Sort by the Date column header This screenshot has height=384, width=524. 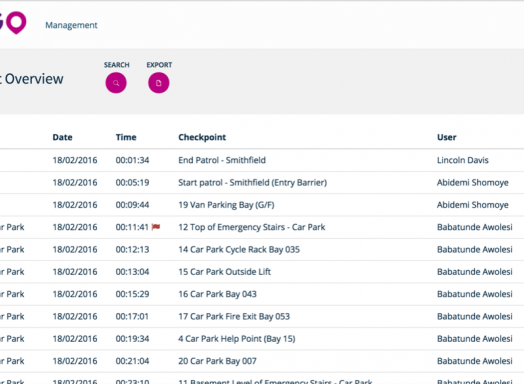[x=62, y=137]
